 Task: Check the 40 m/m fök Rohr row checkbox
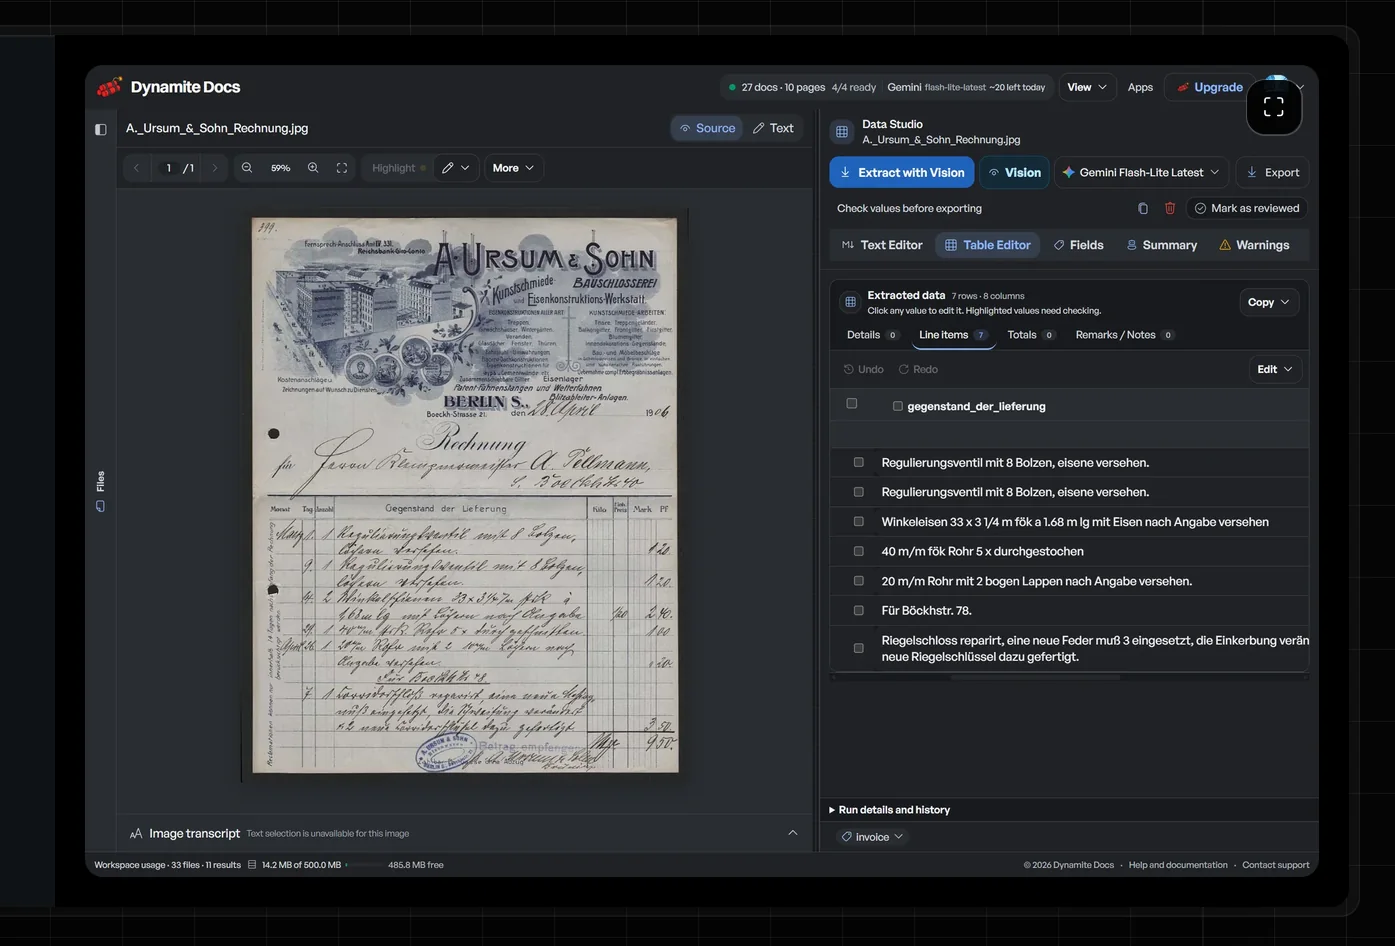[858, 551]
